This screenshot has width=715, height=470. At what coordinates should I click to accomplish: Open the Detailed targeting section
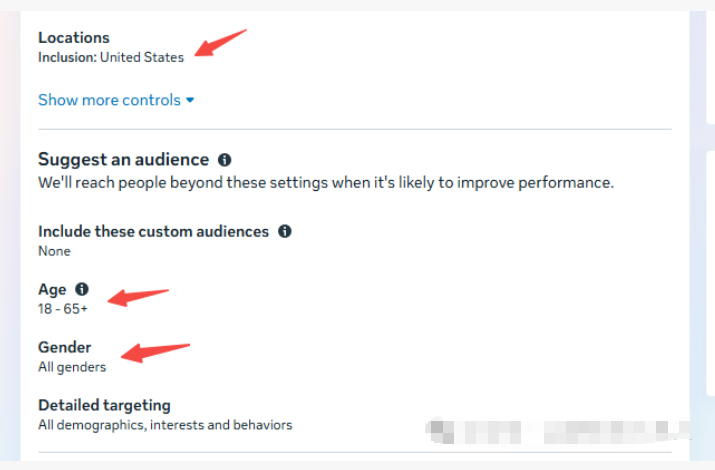pyautogui.click(x=104, y=405)
